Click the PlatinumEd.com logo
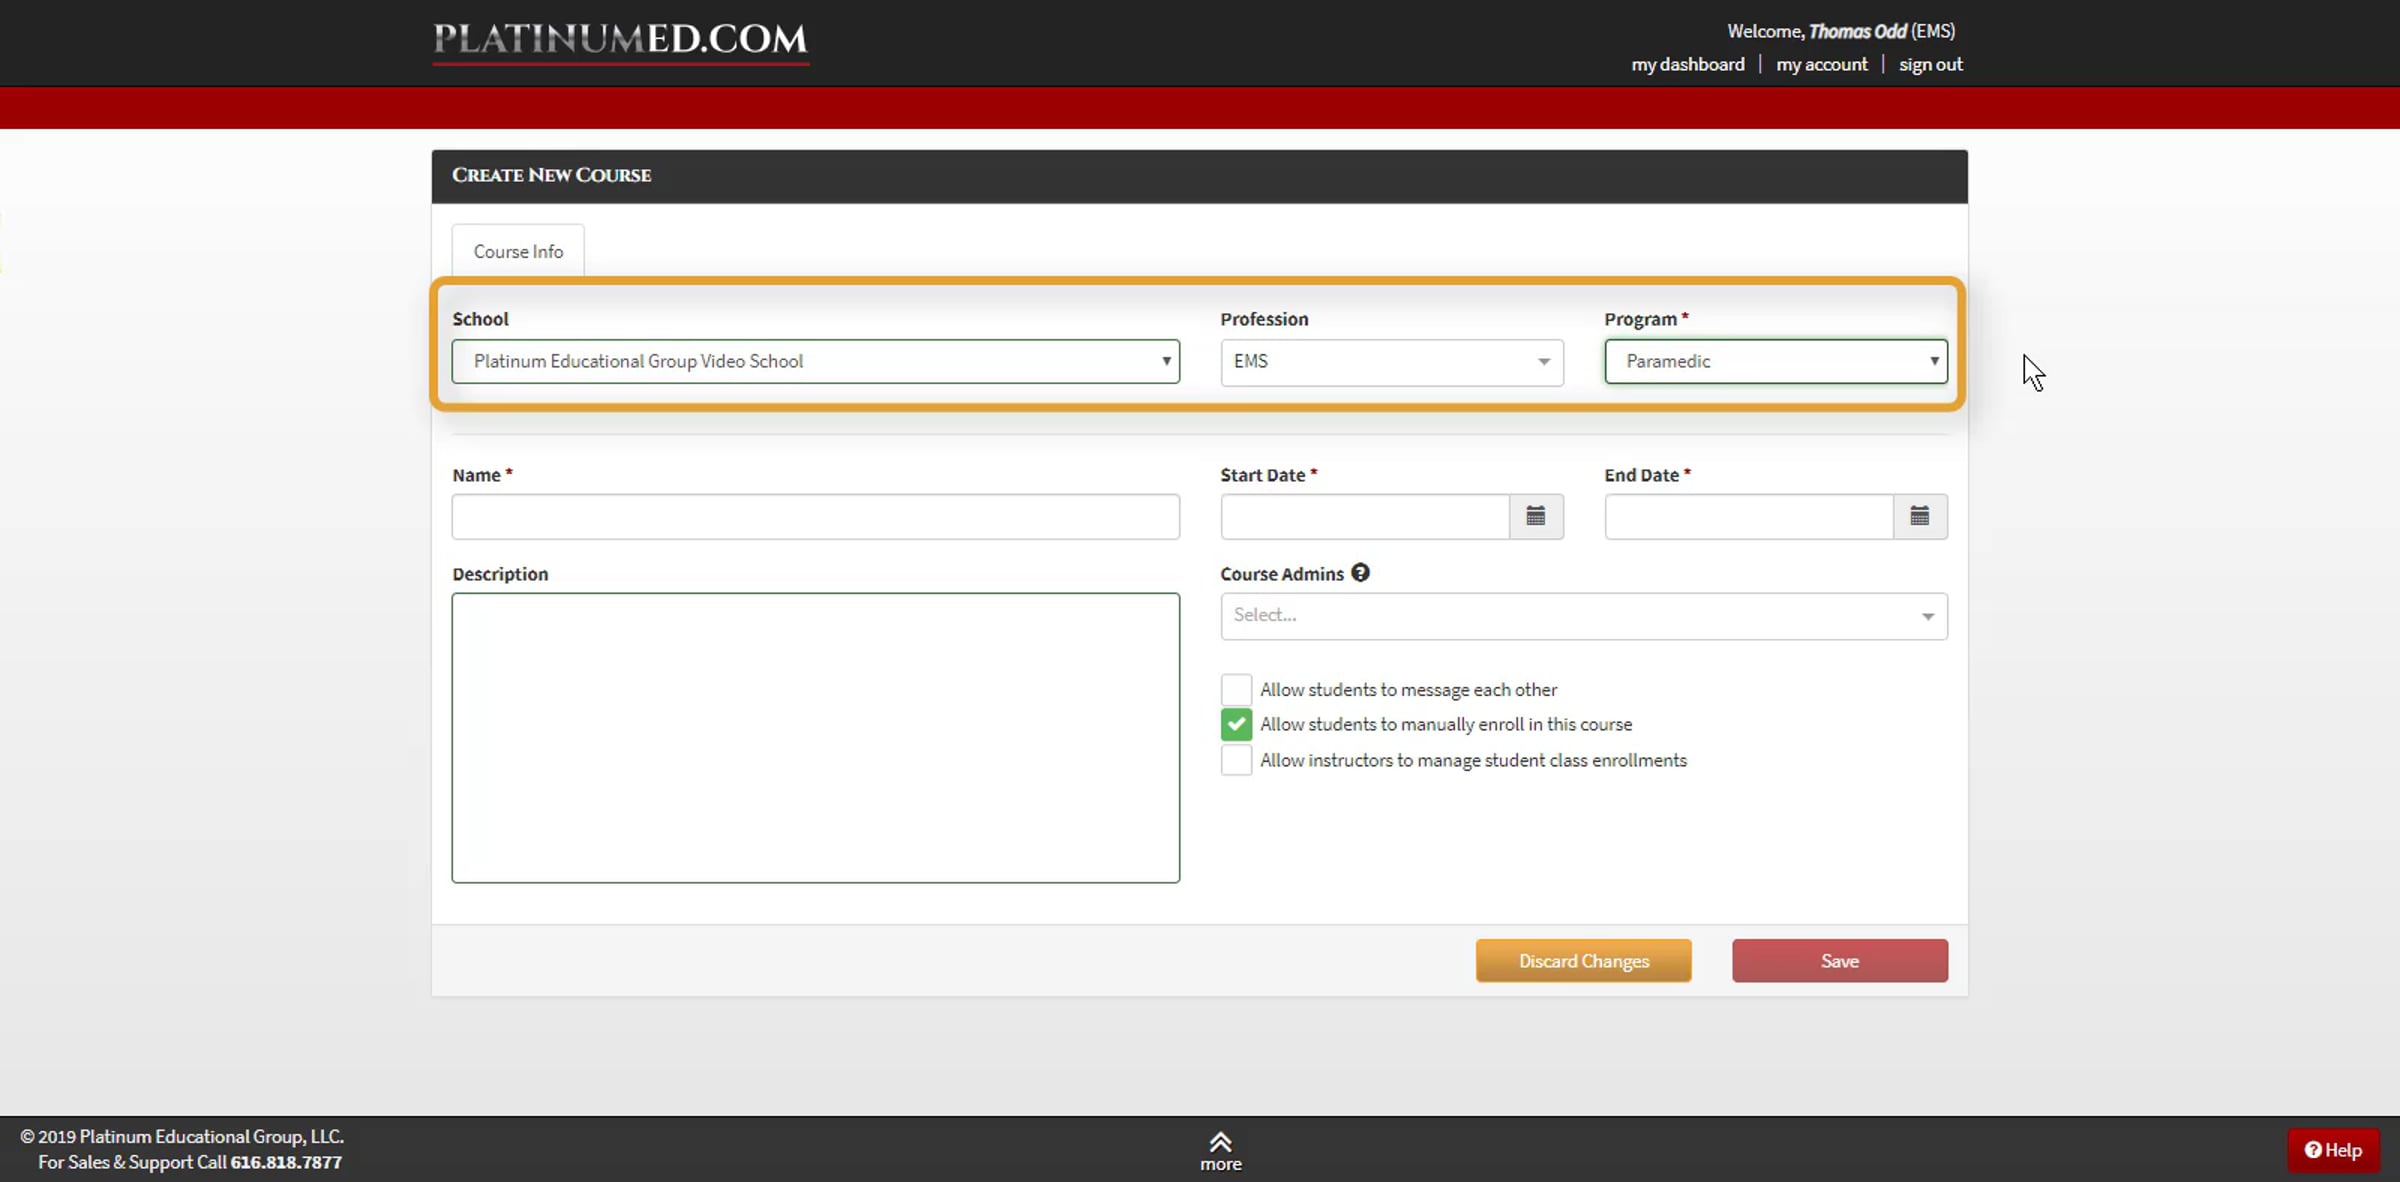This screenshot has width=2400, height=1182. tap(620, 40)
